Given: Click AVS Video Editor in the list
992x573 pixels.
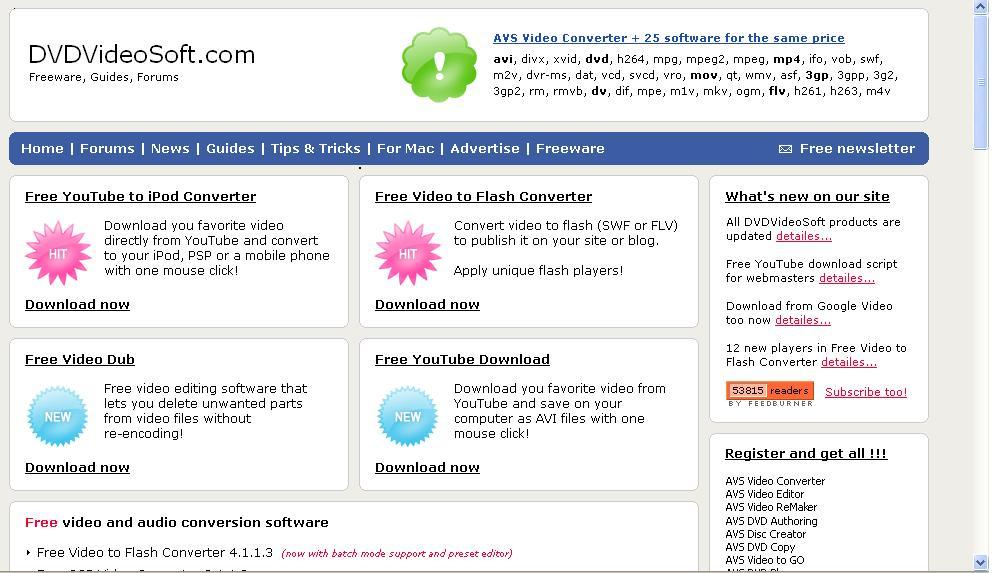Looking at the screenshot, I should coord(764,495).
